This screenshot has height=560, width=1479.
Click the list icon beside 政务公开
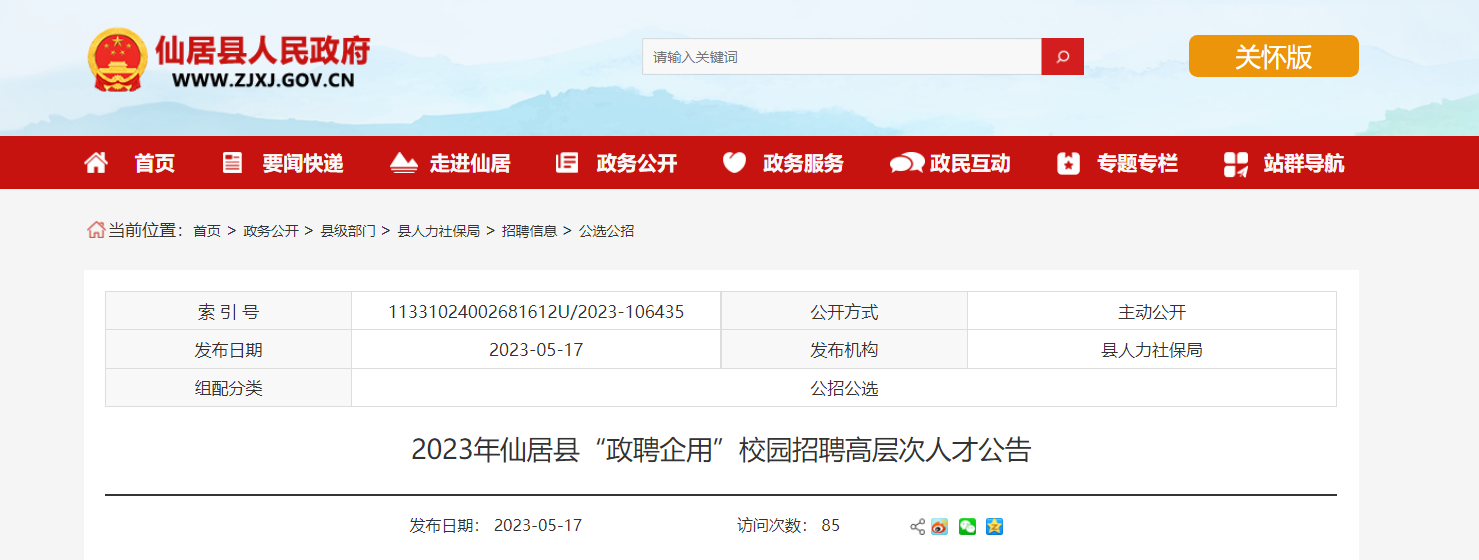click(x=567, y=163)
